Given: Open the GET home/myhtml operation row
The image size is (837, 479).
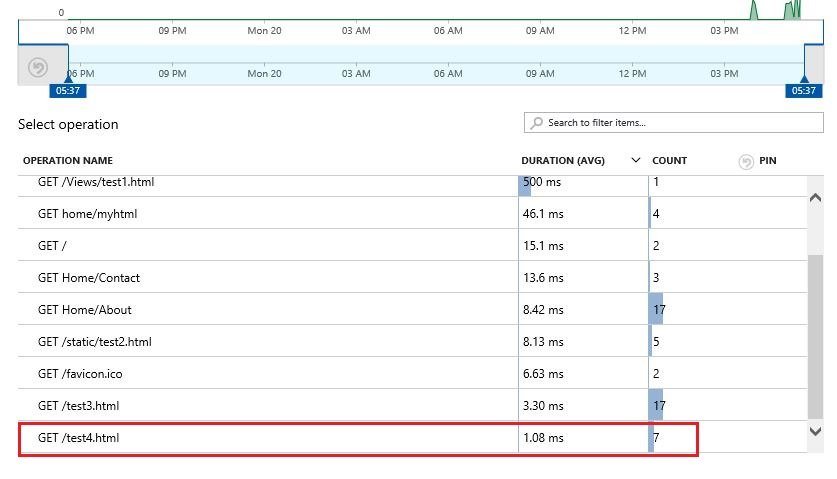Looking at the screenshot, I should coord(87,214).
